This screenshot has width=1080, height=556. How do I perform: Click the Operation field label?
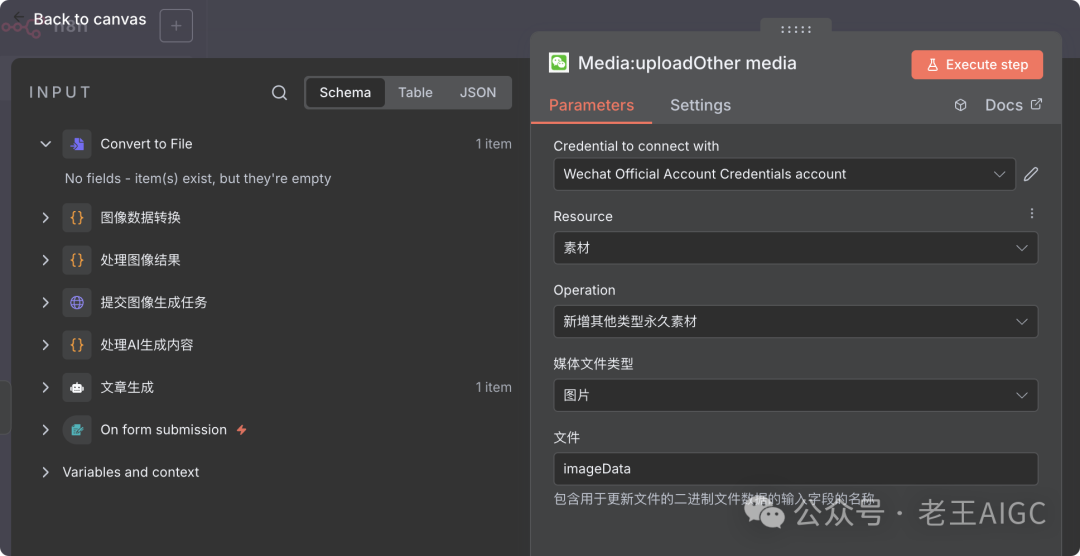tap(584, 290)
